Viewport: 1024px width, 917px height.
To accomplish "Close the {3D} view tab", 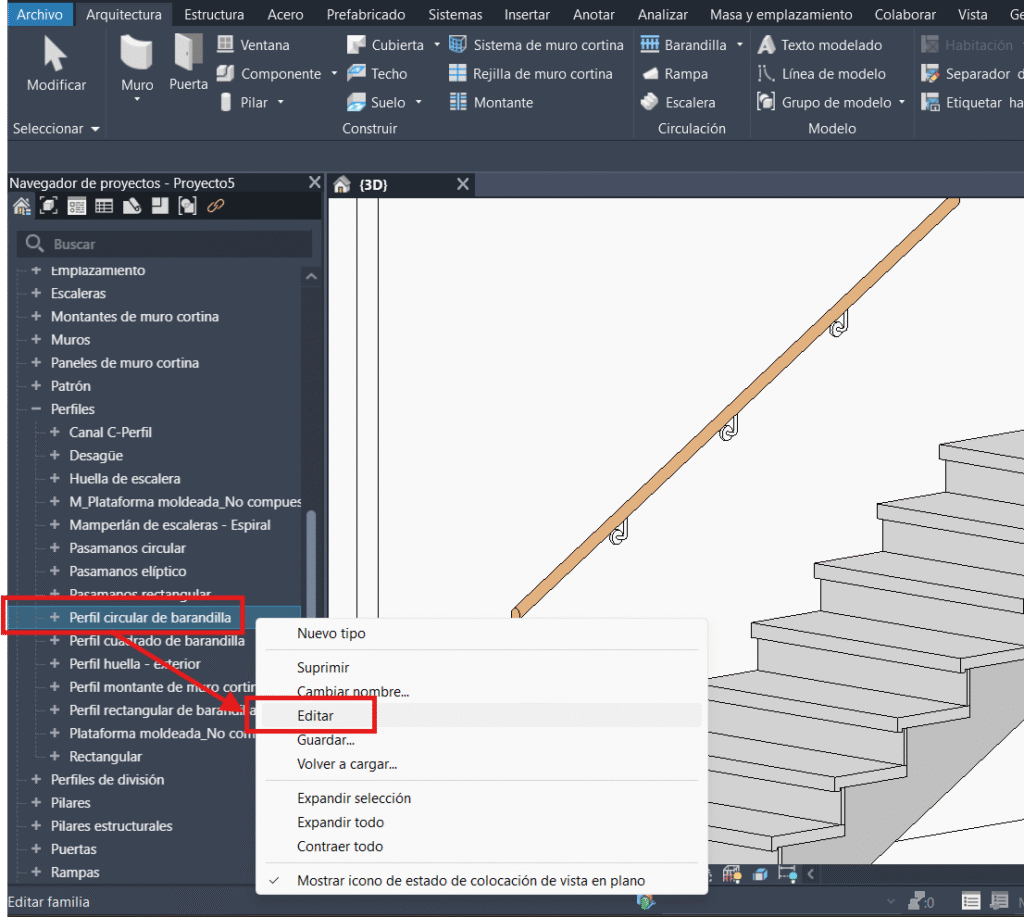I will pos(462,184).
